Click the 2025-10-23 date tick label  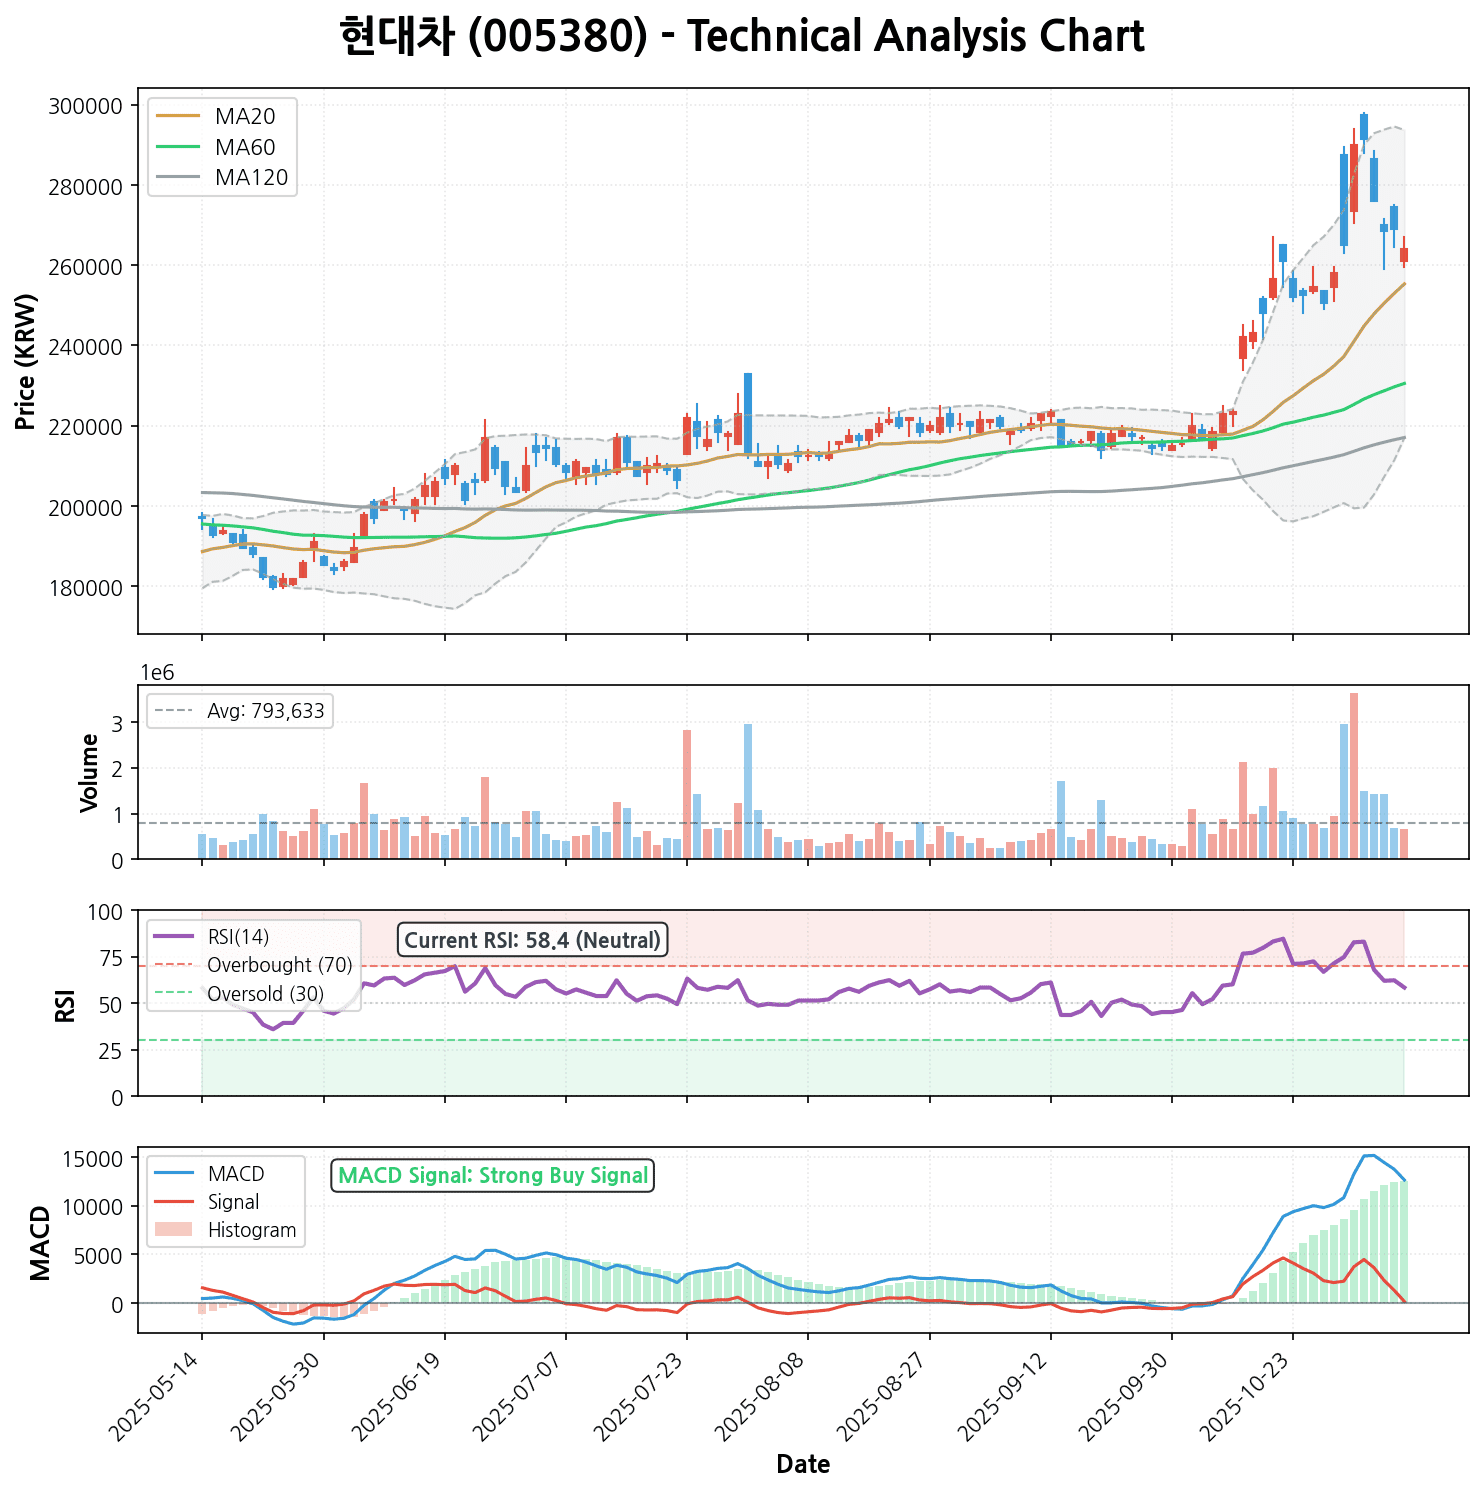coord(1247,1395)
